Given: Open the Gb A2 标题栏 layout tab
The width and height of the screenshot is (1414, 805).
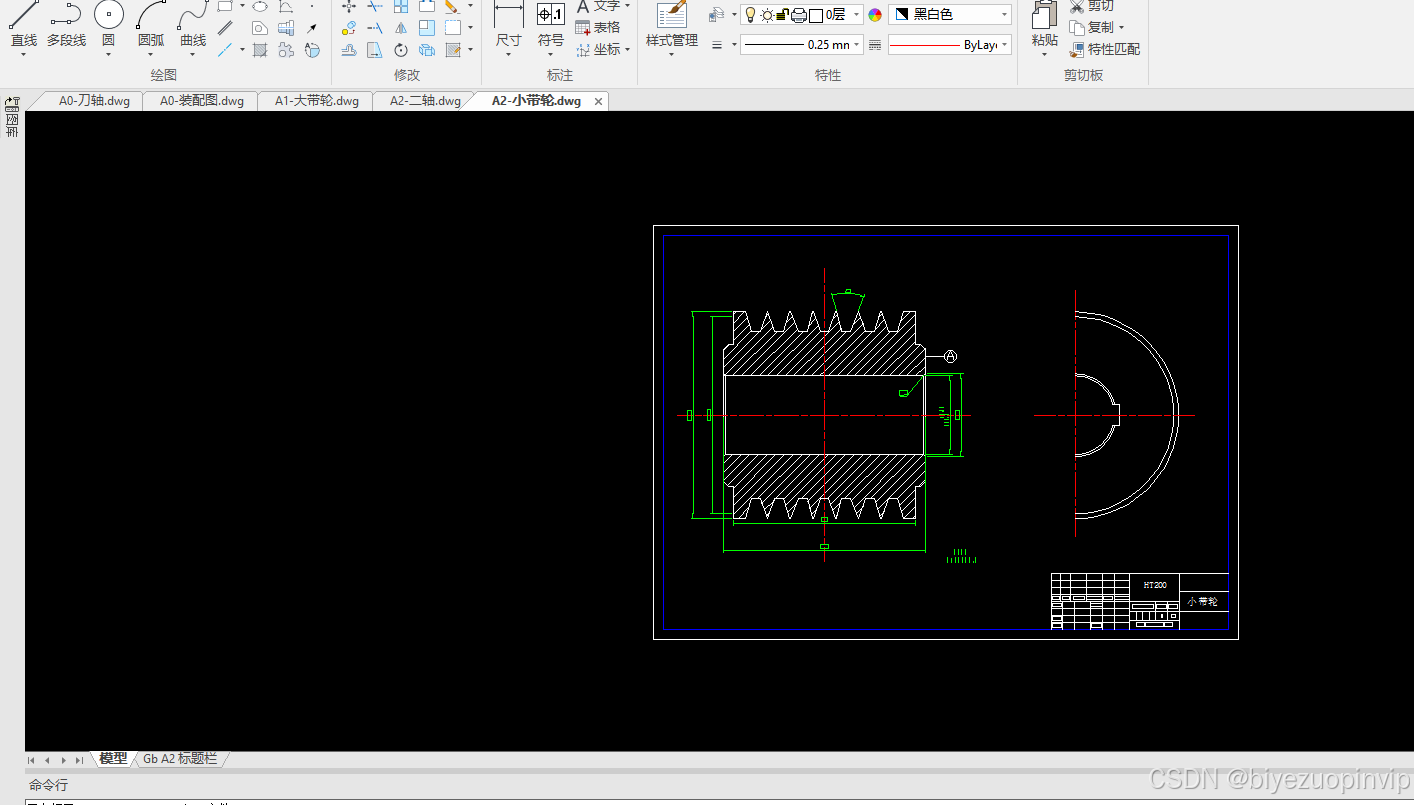Looking at the screenshot, I should tap(180, 758).
